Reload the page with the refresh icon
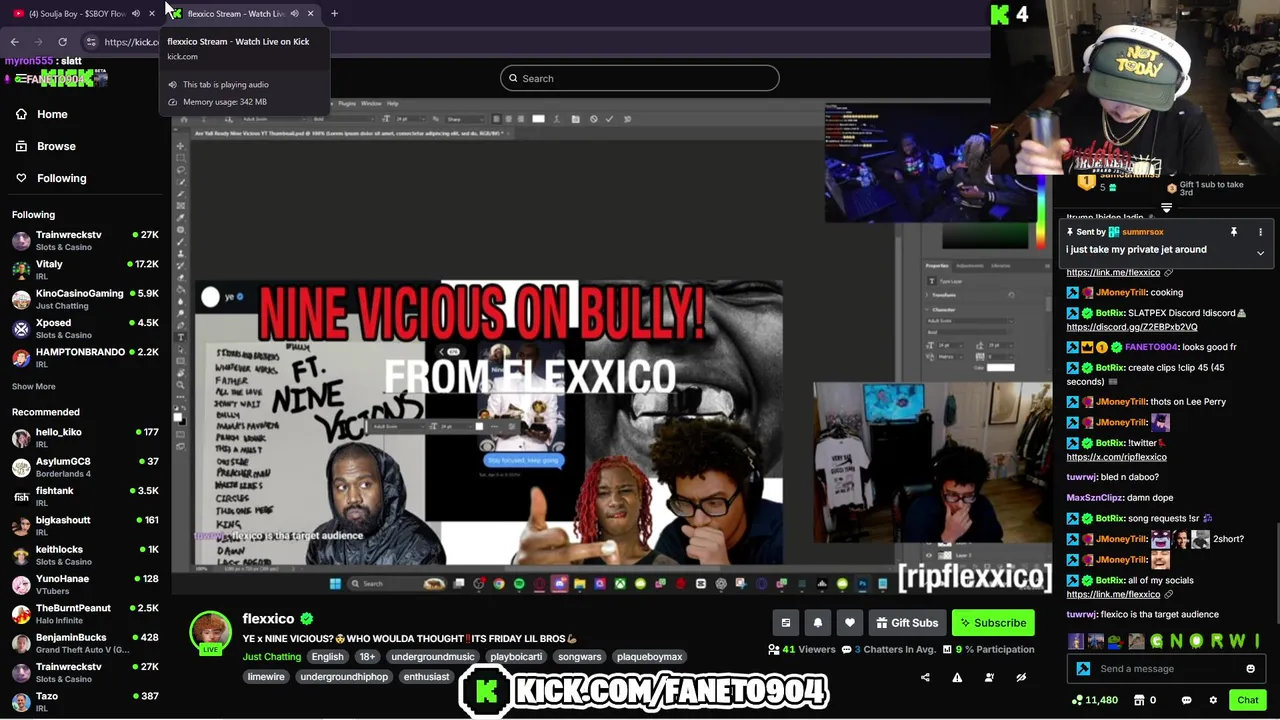The height and width of the screenshot is (720, 1280). click(x=62, y=42)
